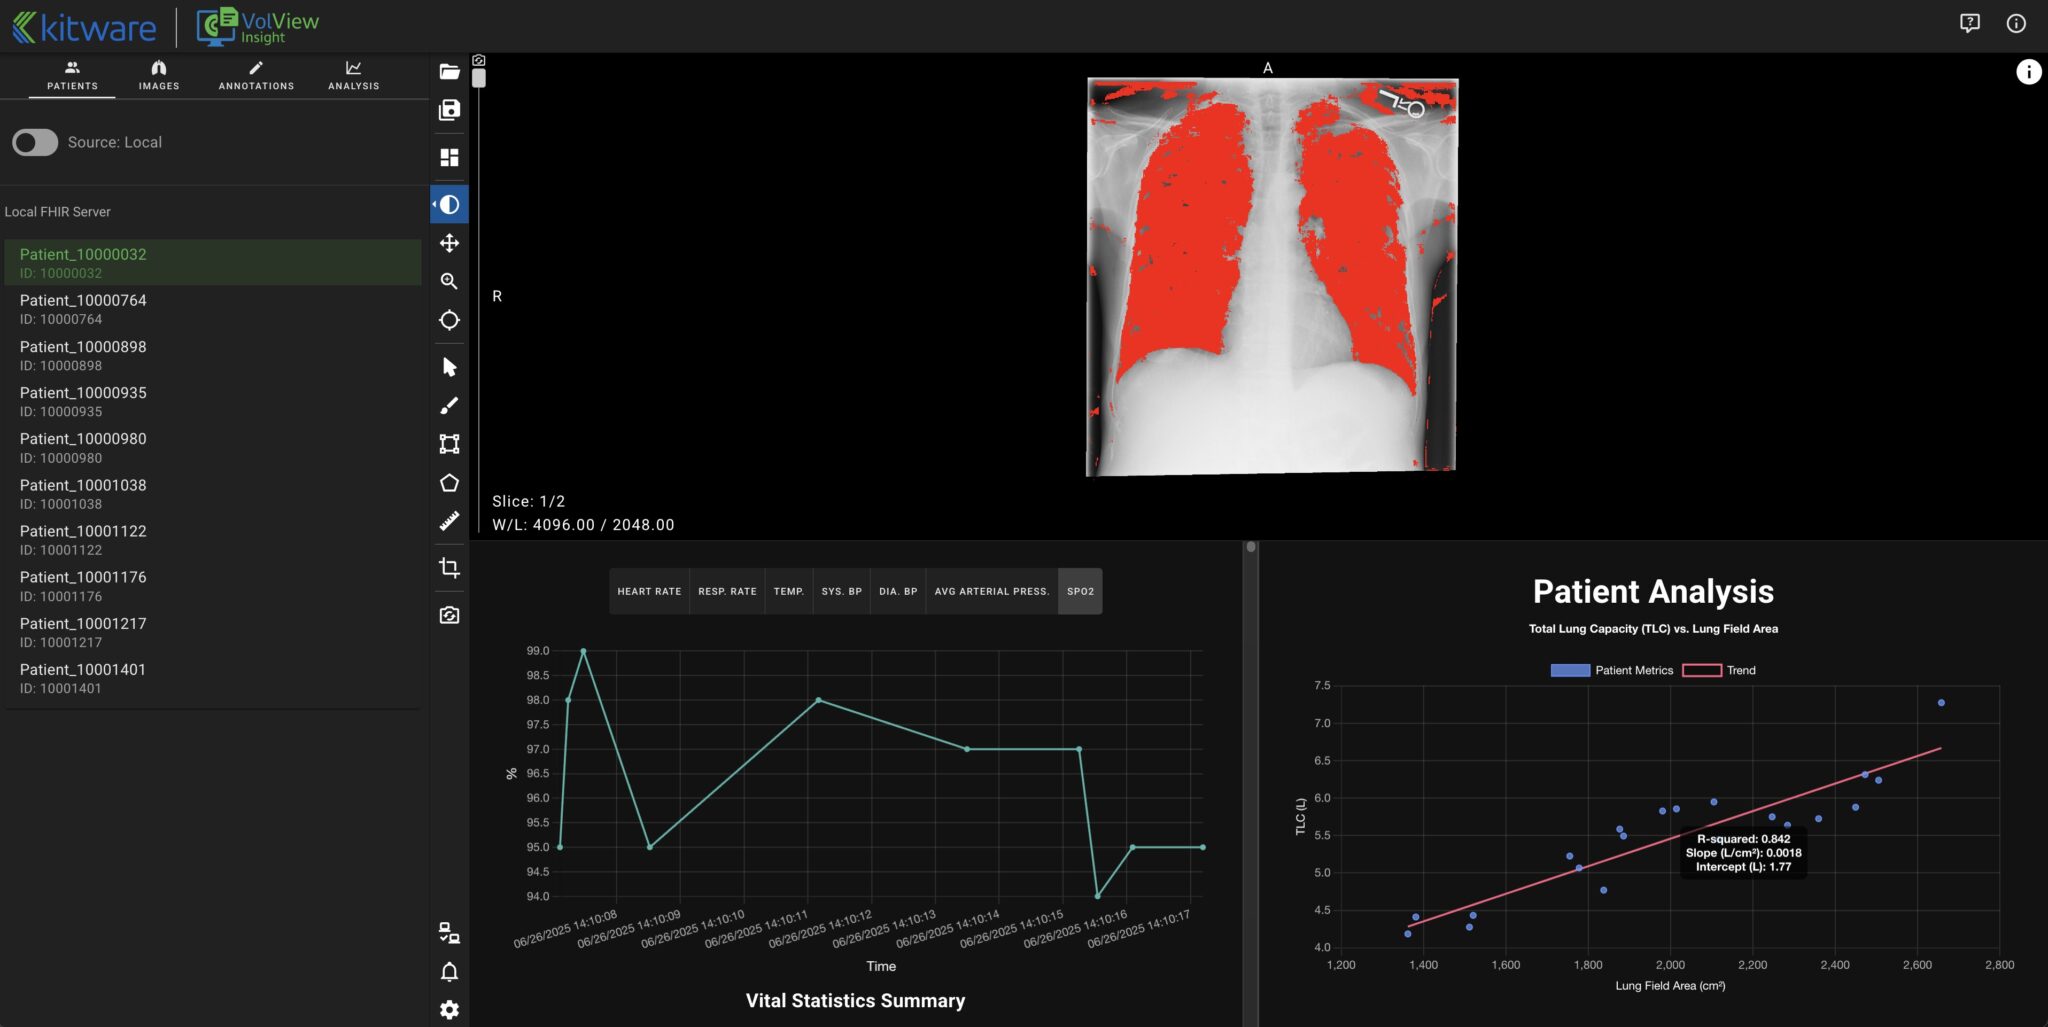Click the open files folder icon
2048x1027 pixels.
point(449,71)
